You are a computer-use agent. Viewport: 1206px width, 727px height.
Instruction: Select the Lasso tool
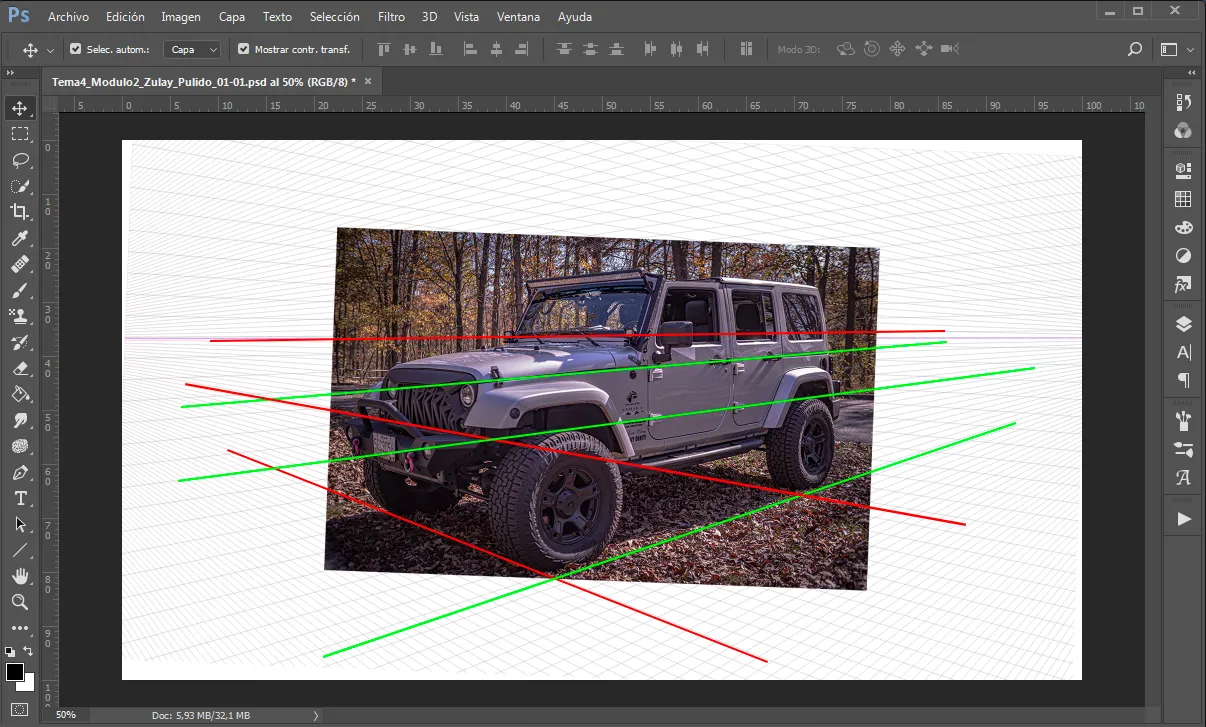pyautogui.click(x=20, y=160)
